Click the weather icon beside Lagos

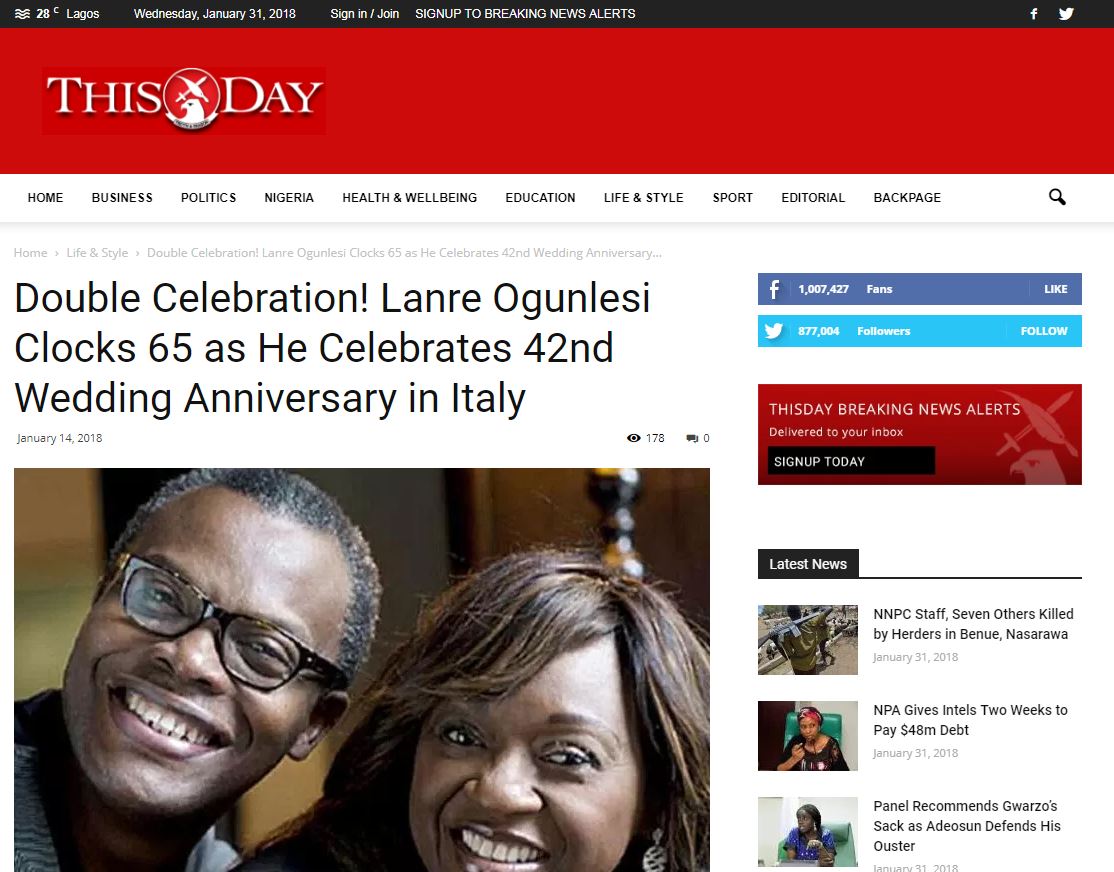pos(22,14)
